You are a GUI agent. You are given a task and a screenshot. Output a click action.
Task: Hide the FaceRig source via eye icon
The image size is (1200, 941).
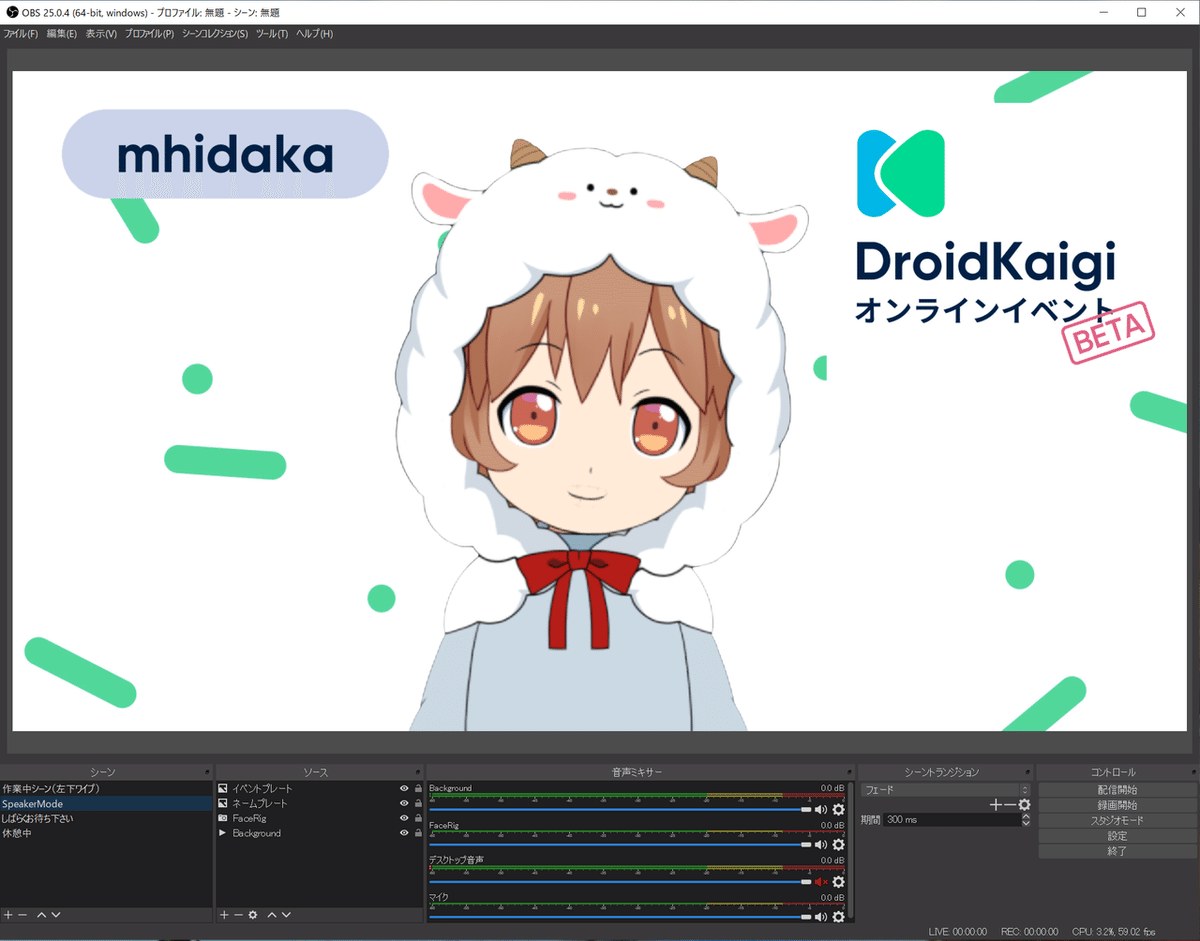pos(404,818)
